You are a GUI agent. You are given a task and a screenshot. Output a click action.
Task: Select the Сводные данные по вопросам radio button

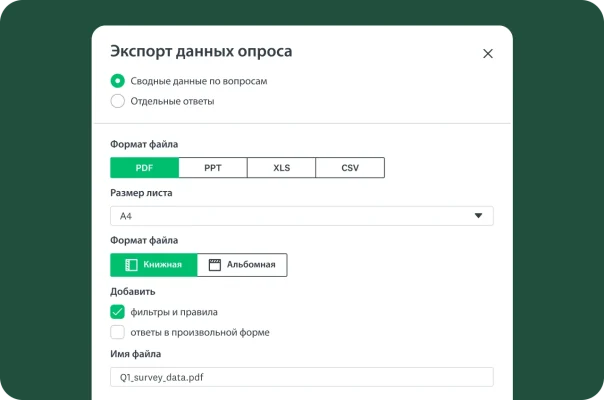tap(117, 81)
